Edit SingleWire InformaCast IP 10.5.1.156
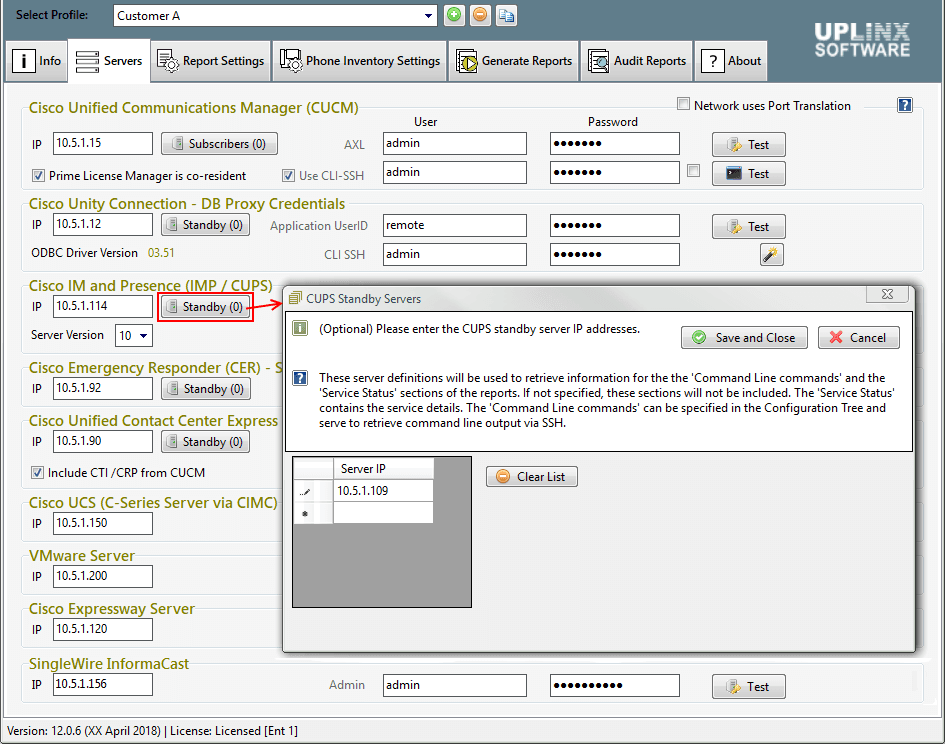 click(x=103, y=685)
